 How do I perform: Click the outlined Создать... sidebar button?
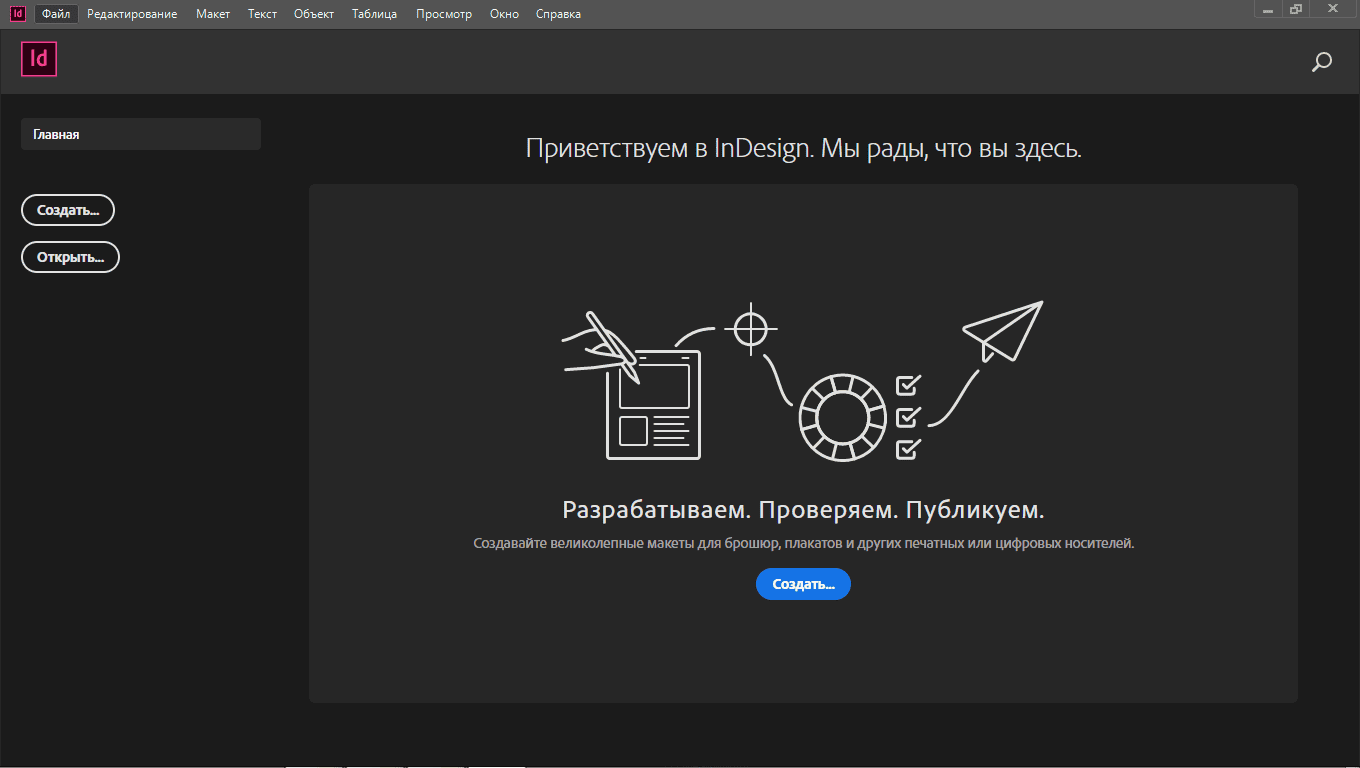pyautogui.click(x=68, y=210)
